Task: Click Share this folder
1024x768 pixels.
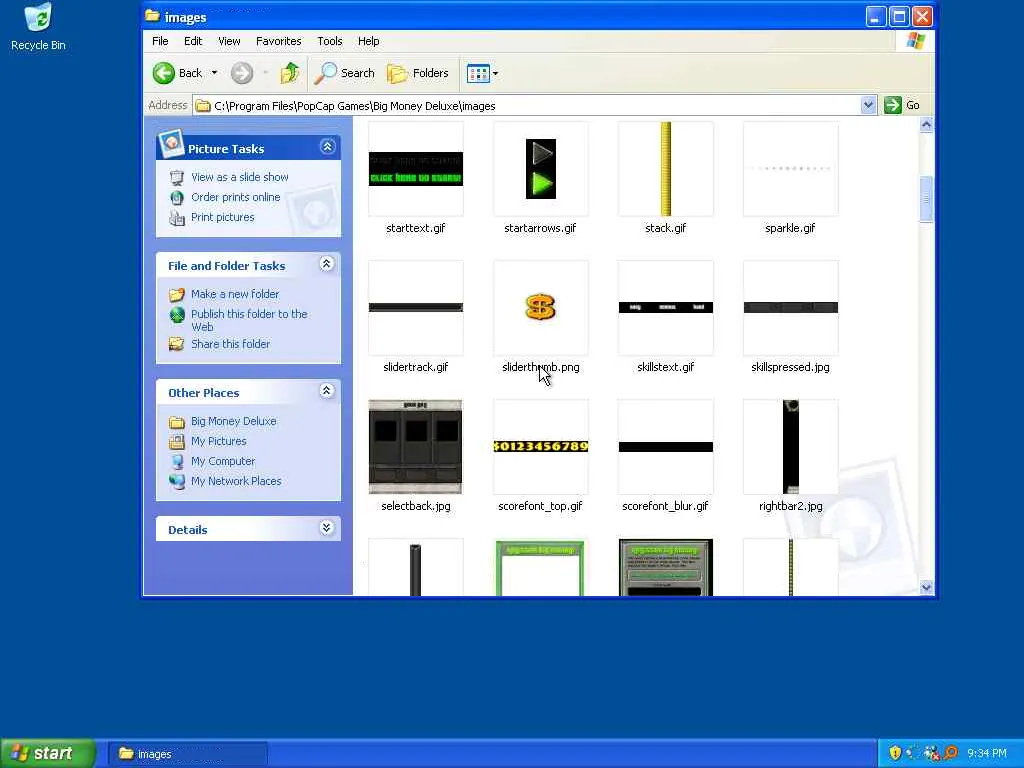Action: pyautogui.click(x=231, y=344)
